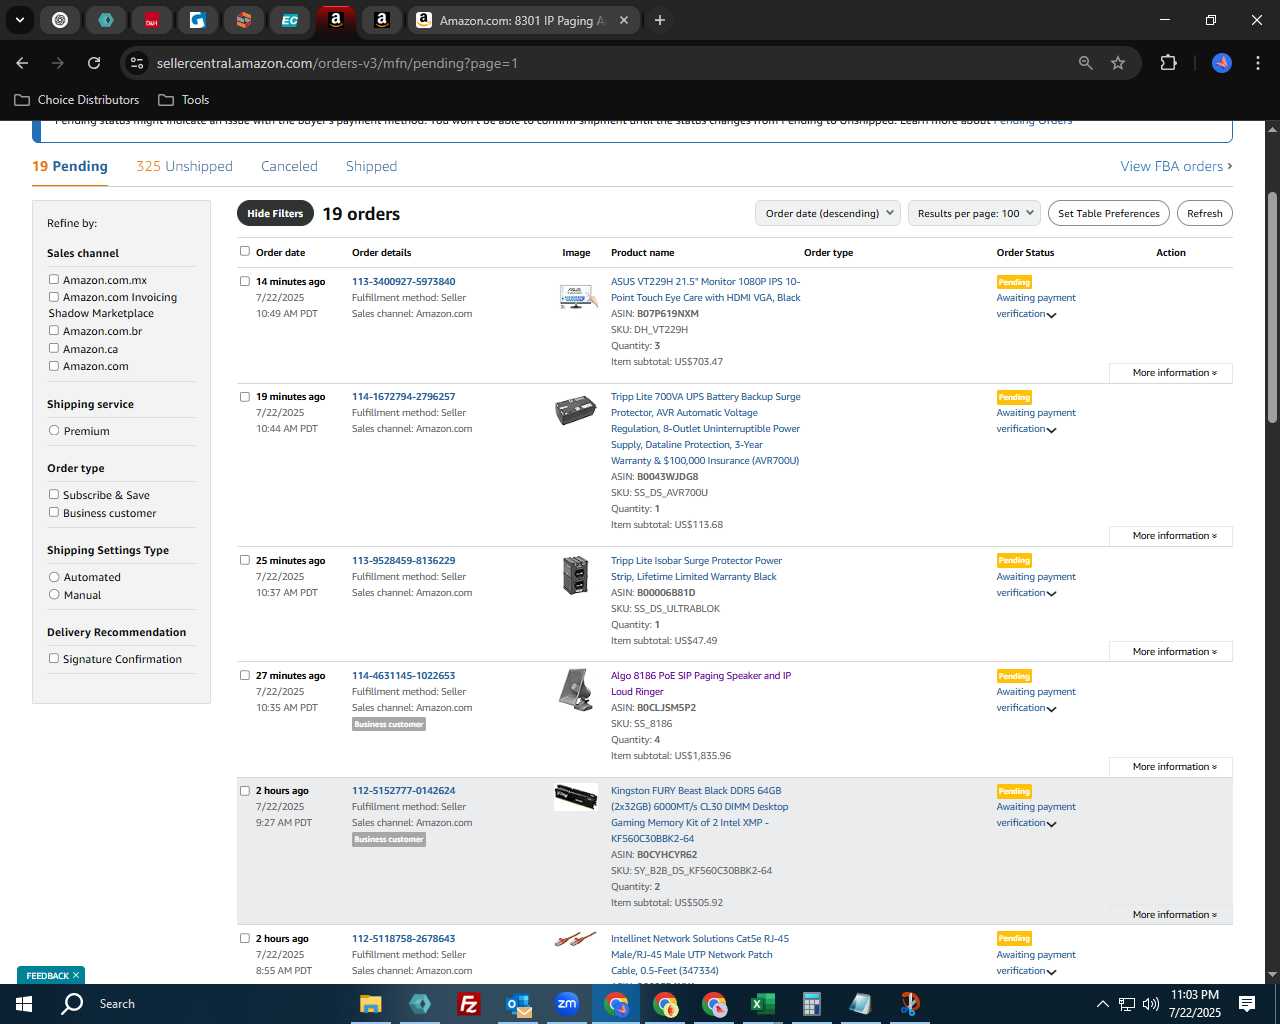Select the Premium shipping service radio
1280x1024 pixels.
click(54, 430)
